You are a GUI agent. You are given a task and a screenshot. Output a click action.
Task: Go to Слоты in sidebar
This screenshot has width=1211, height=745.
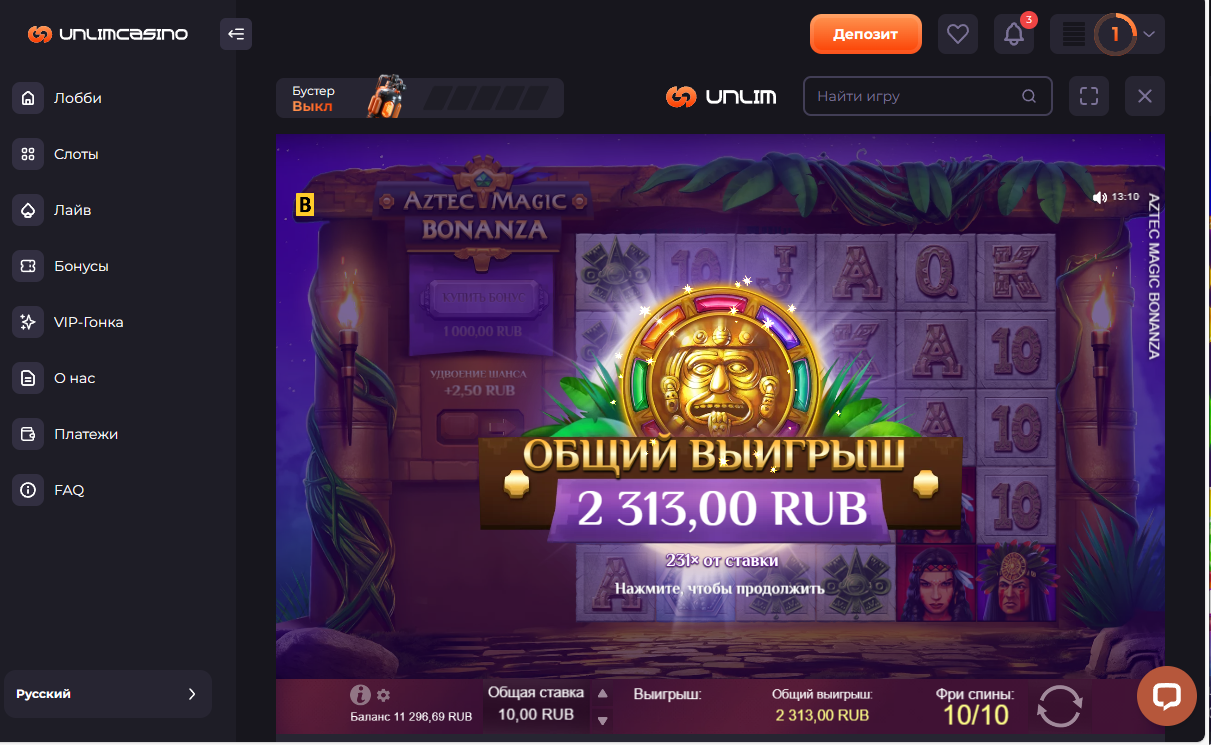point(76,154)
